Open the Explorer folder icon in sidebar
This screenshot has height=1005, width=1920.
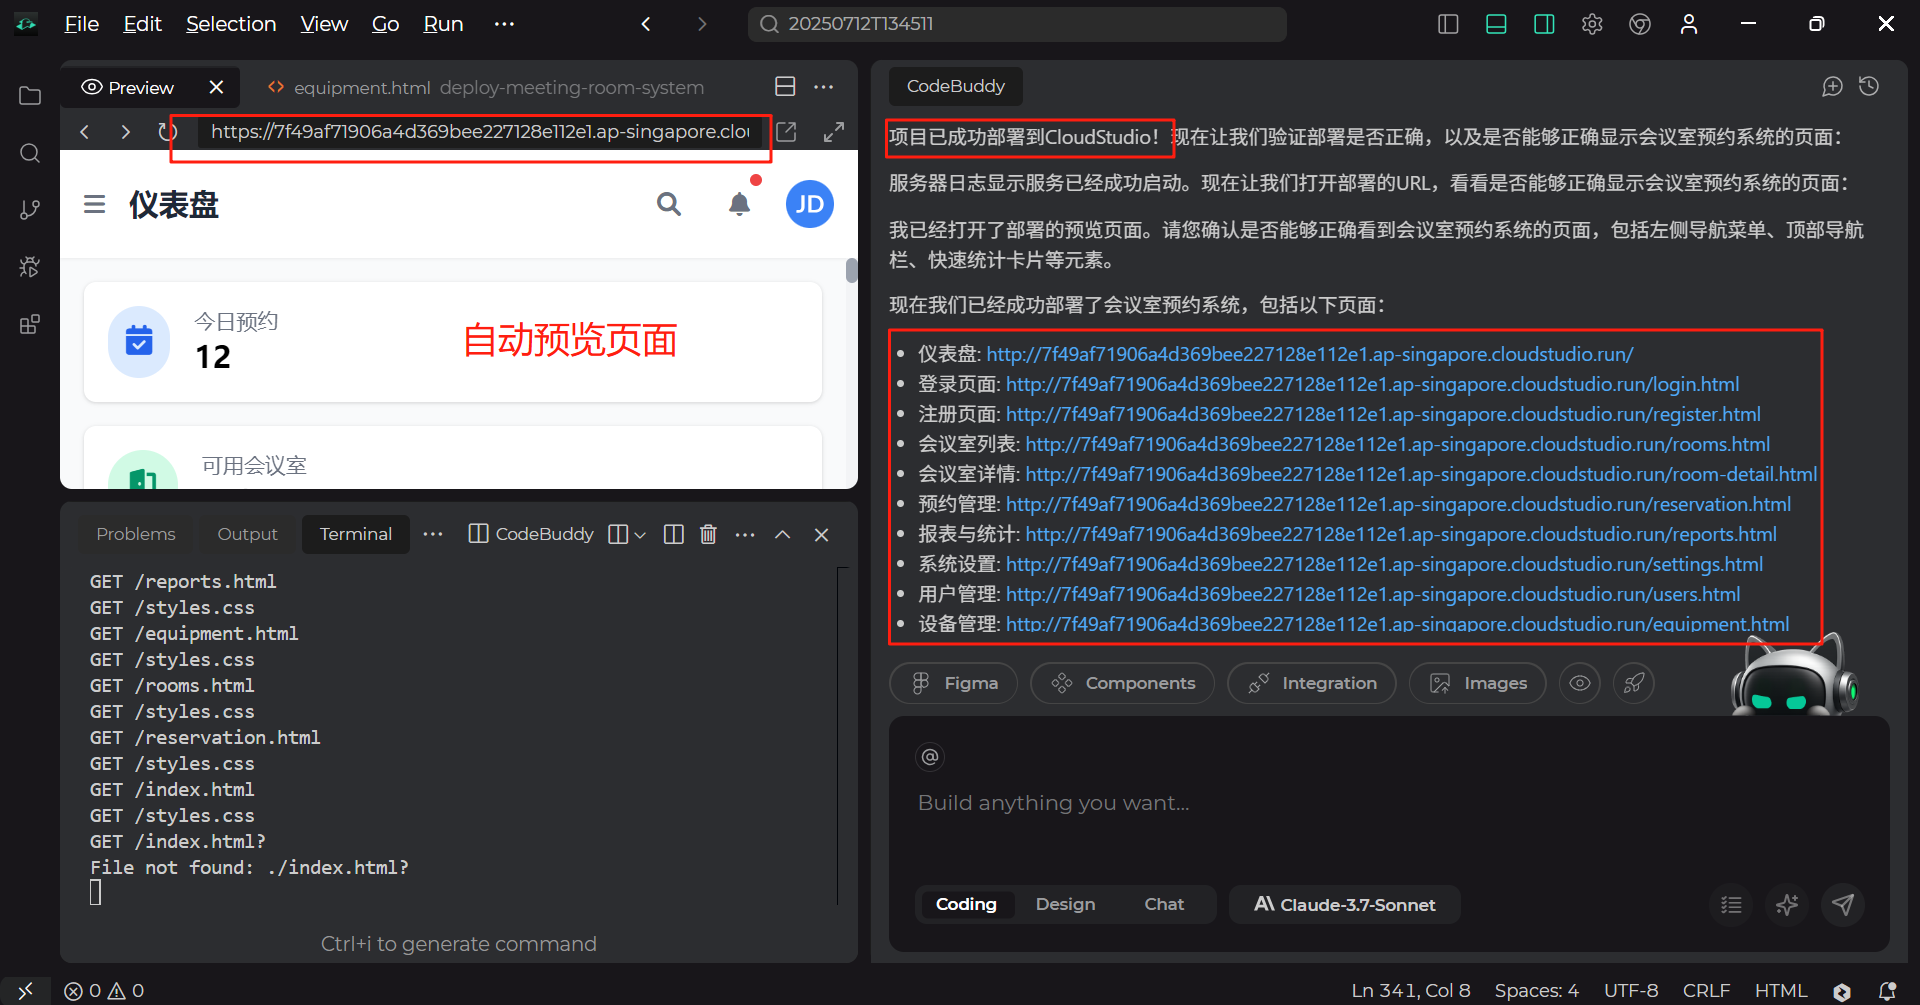[x=30, y=96]
